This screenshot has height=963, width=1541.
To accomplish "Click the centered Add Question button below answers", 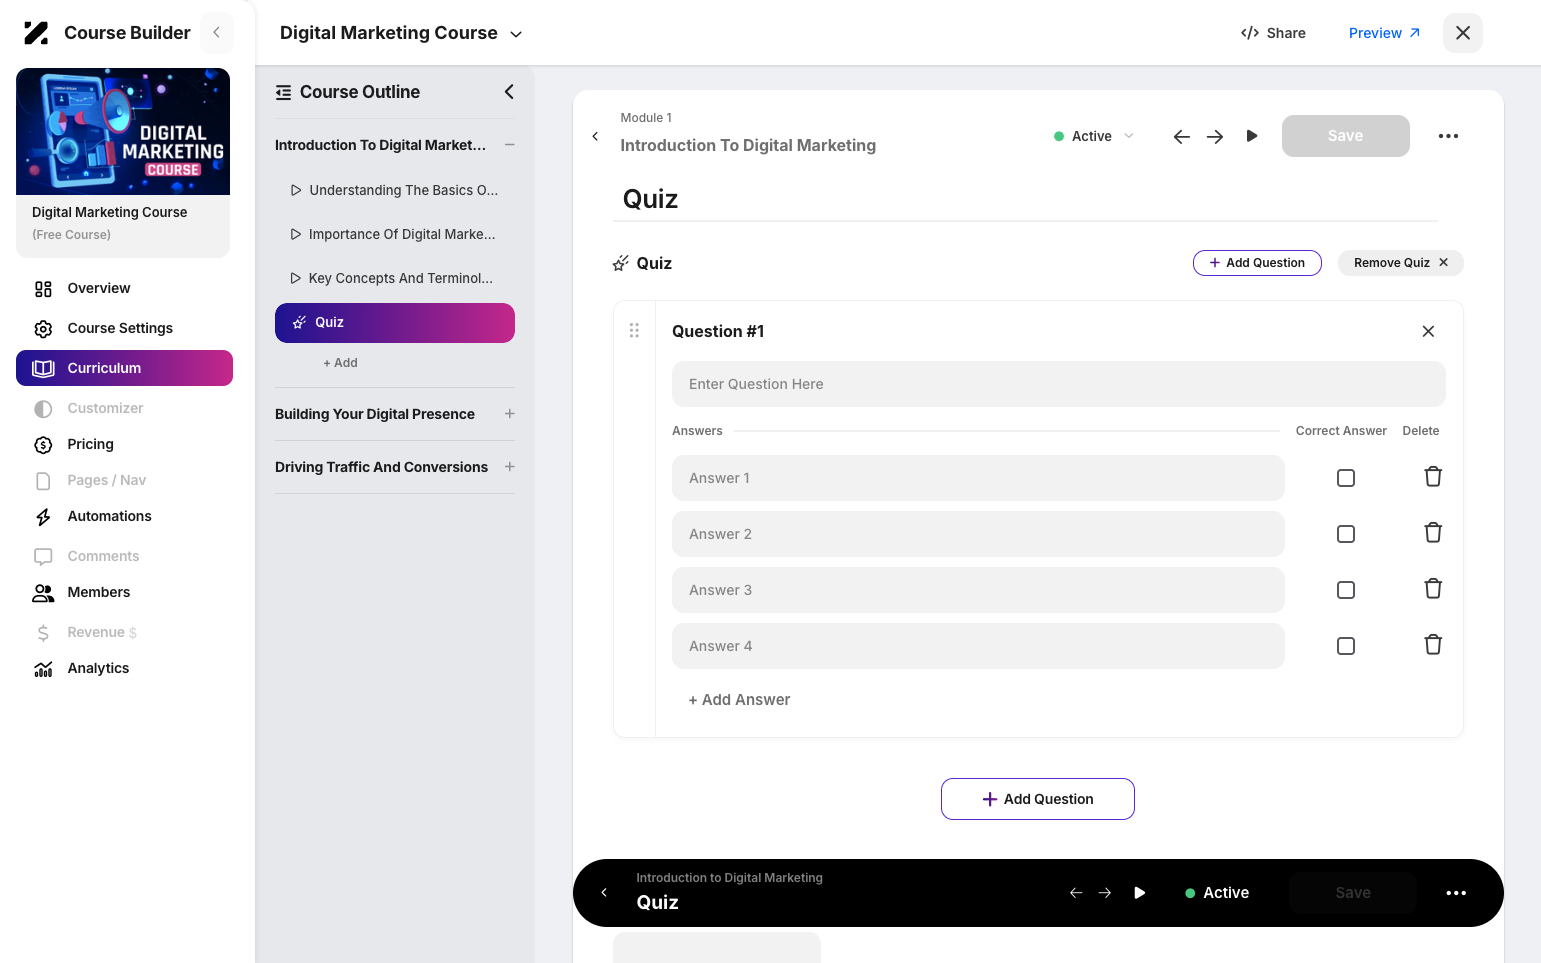I will (1038, 799).
